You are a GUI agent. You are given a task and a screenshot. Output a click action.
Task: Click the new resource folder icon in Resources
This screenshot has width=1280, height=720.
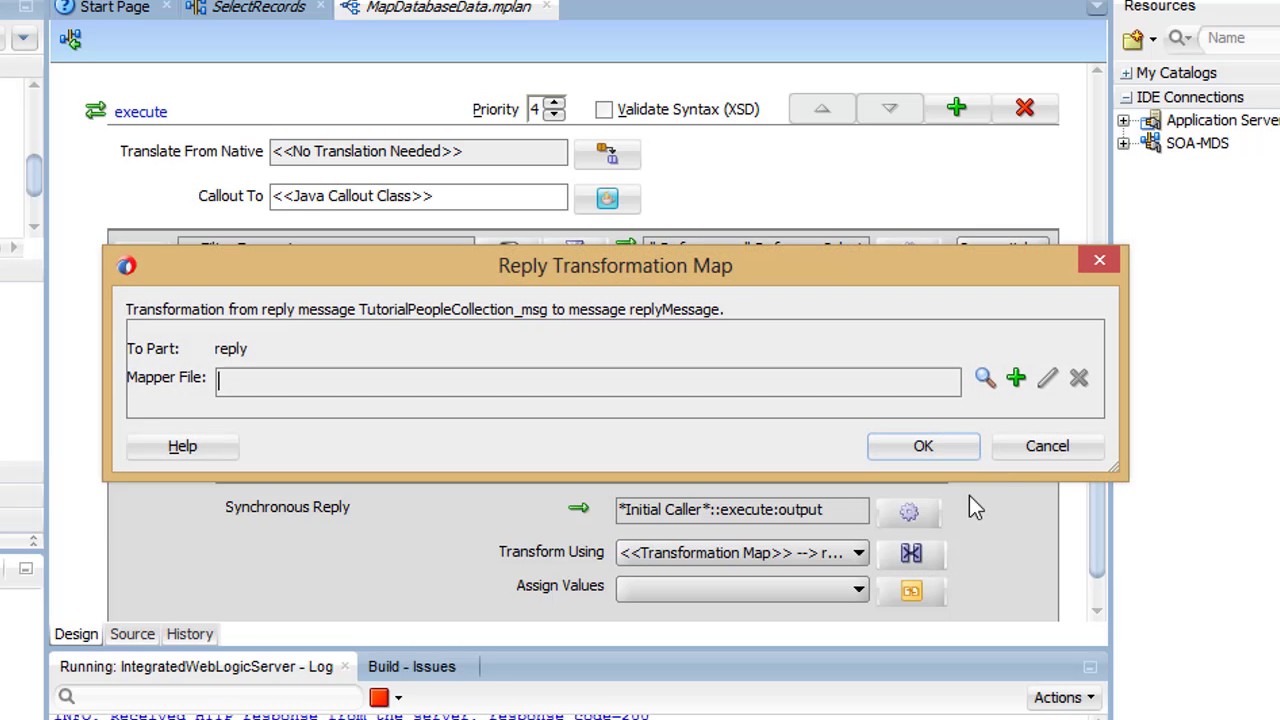[1133, 39]
